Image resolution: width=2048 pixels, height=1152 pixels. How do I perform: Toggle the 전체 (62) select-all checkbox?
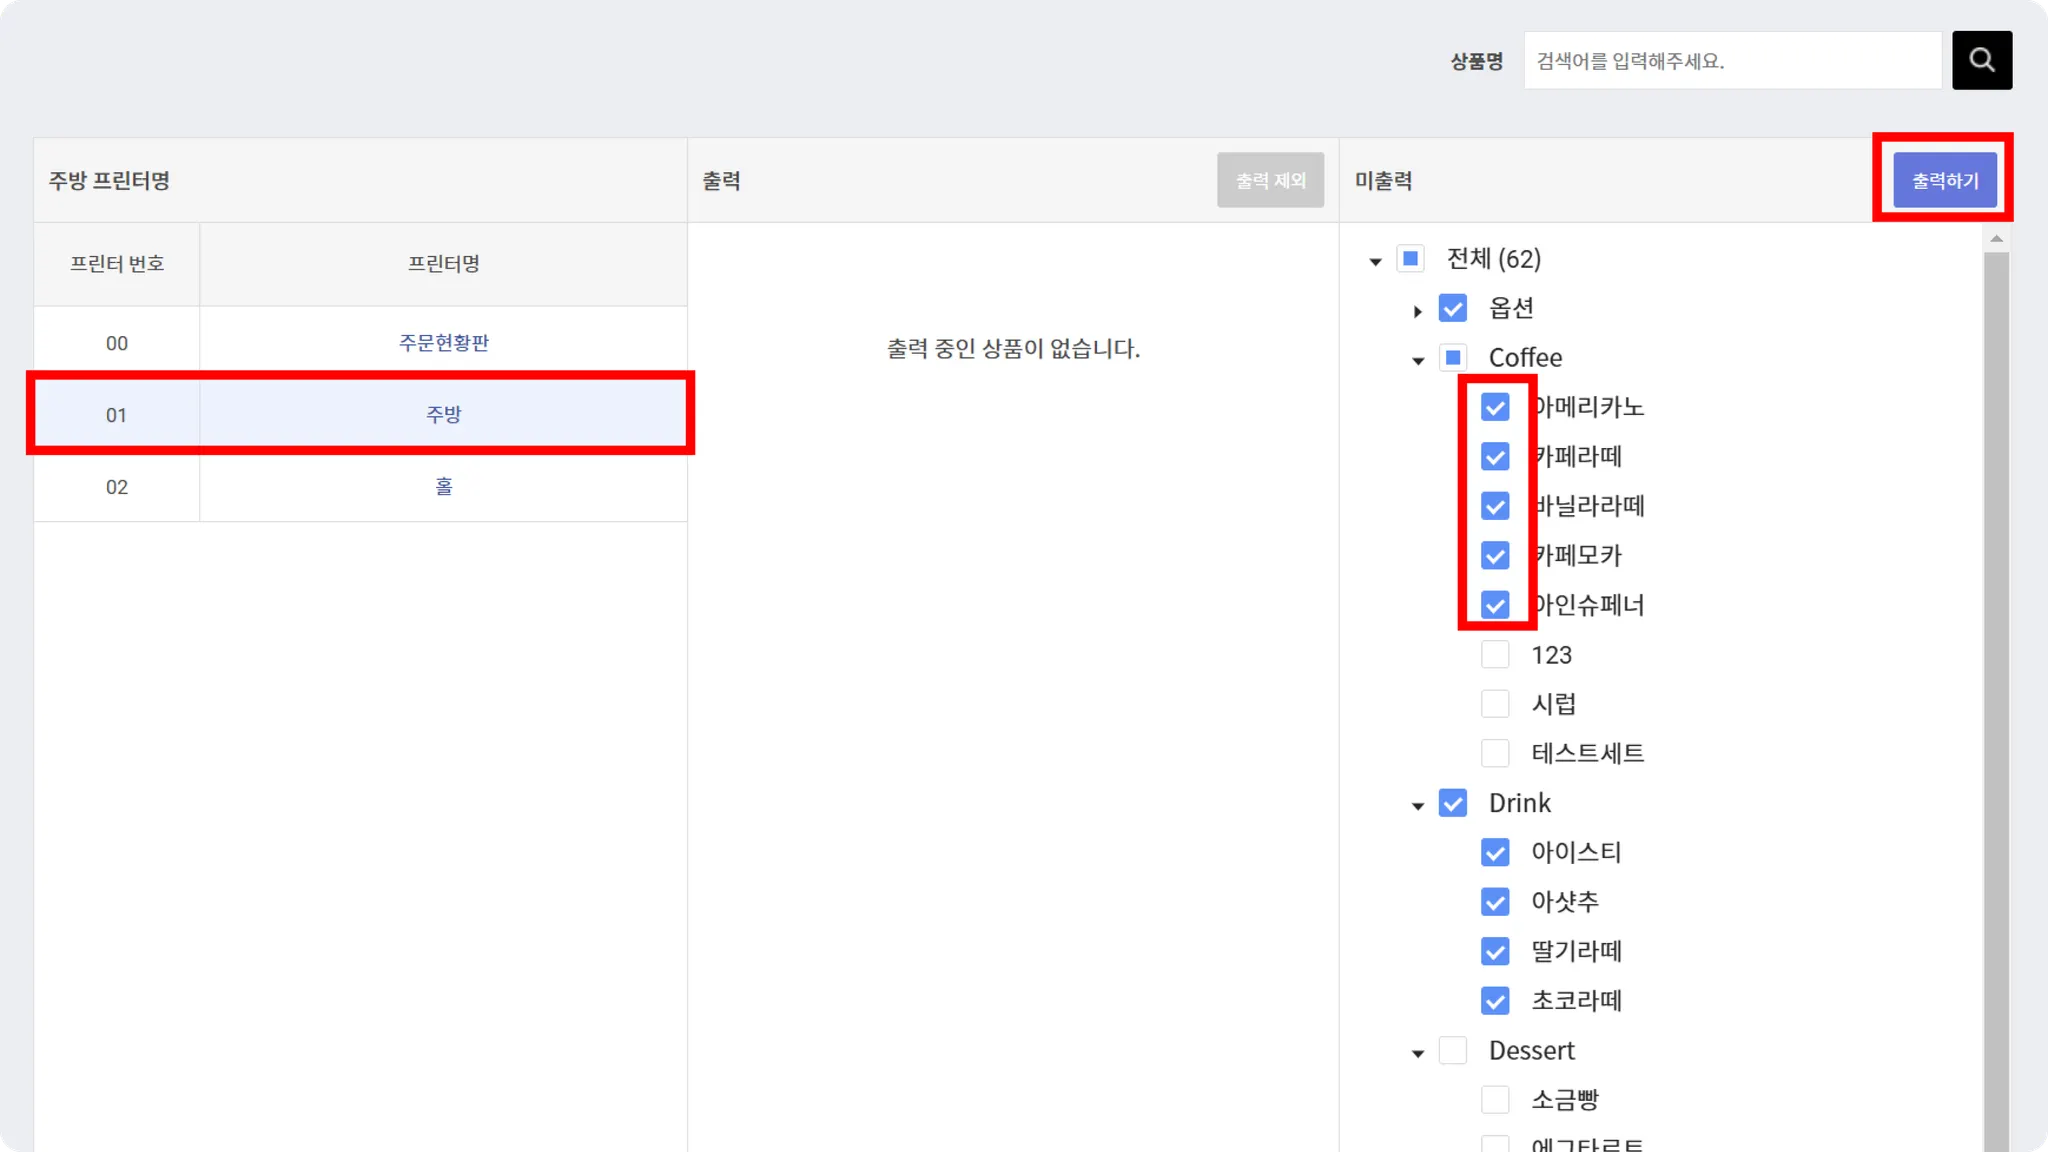(x=1410, y=259)
